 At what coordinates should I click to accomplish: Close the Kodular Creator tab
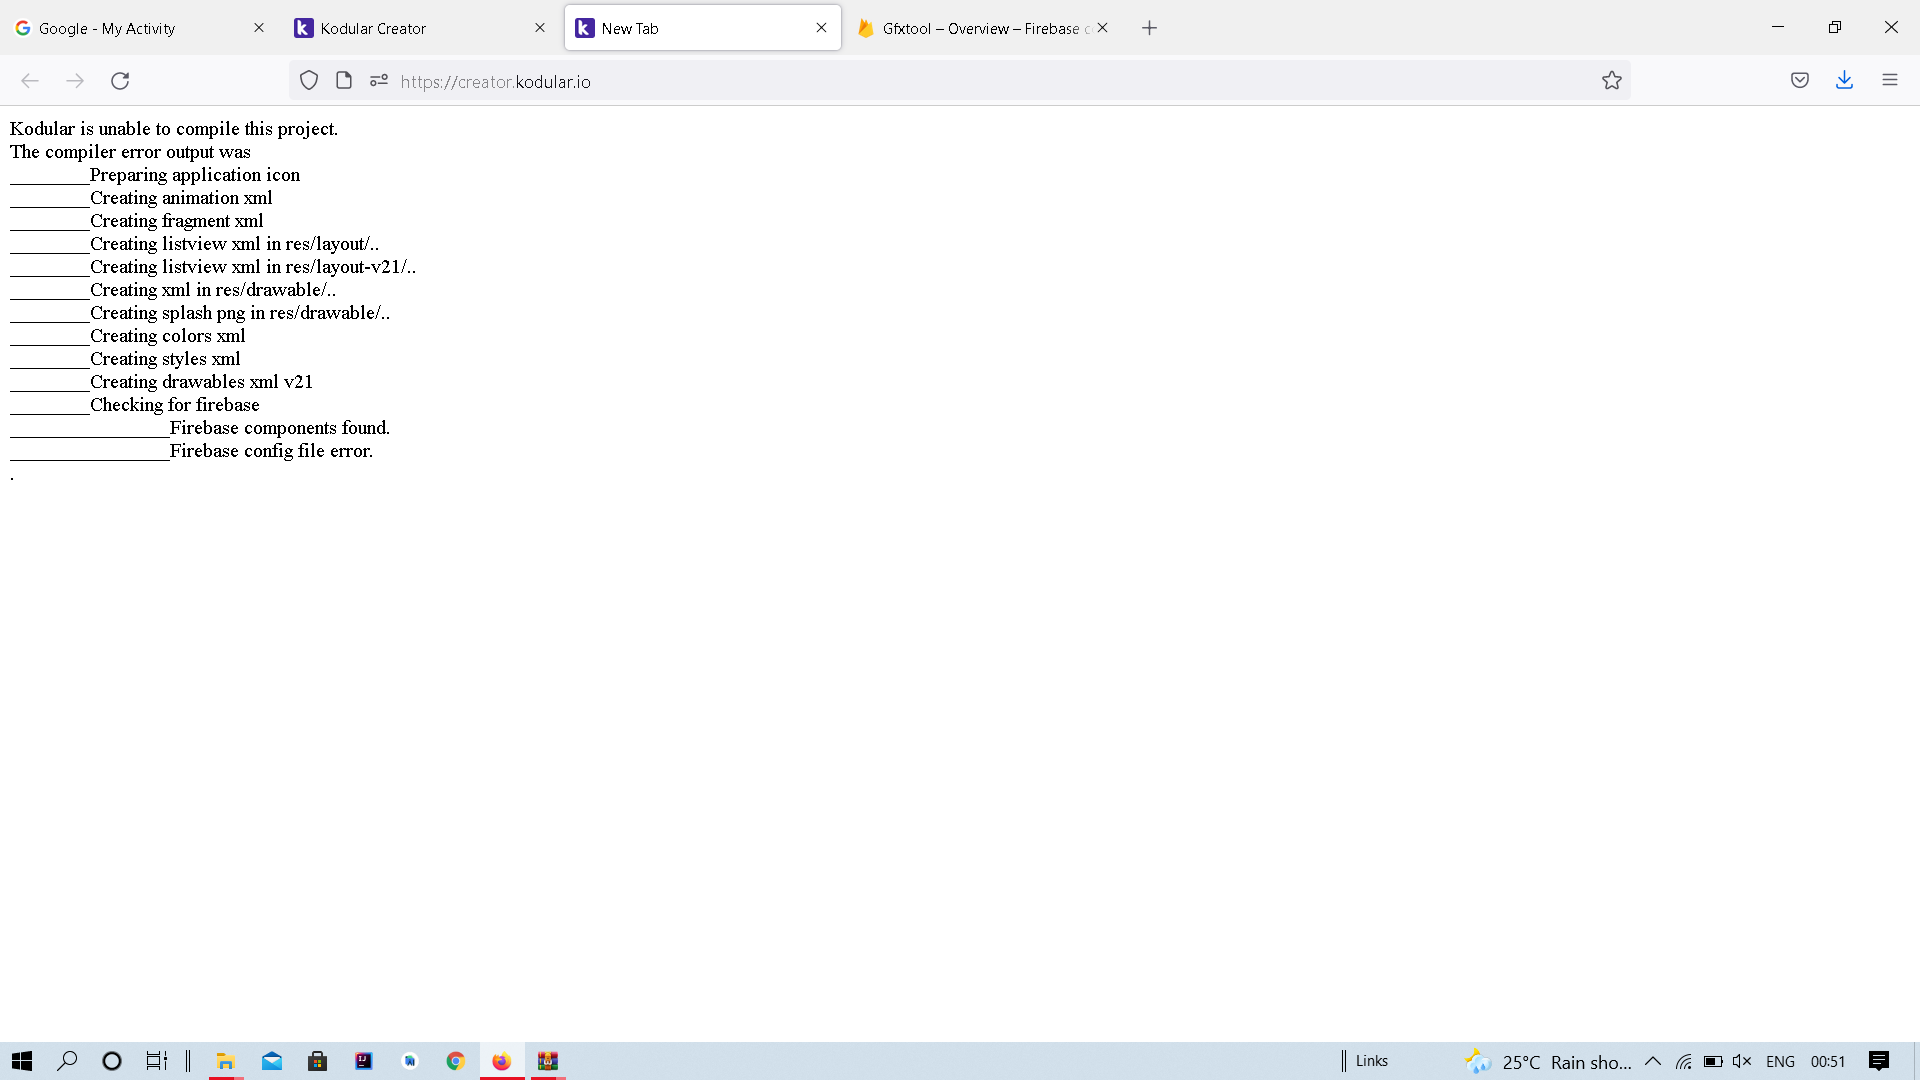pos(540,28)
